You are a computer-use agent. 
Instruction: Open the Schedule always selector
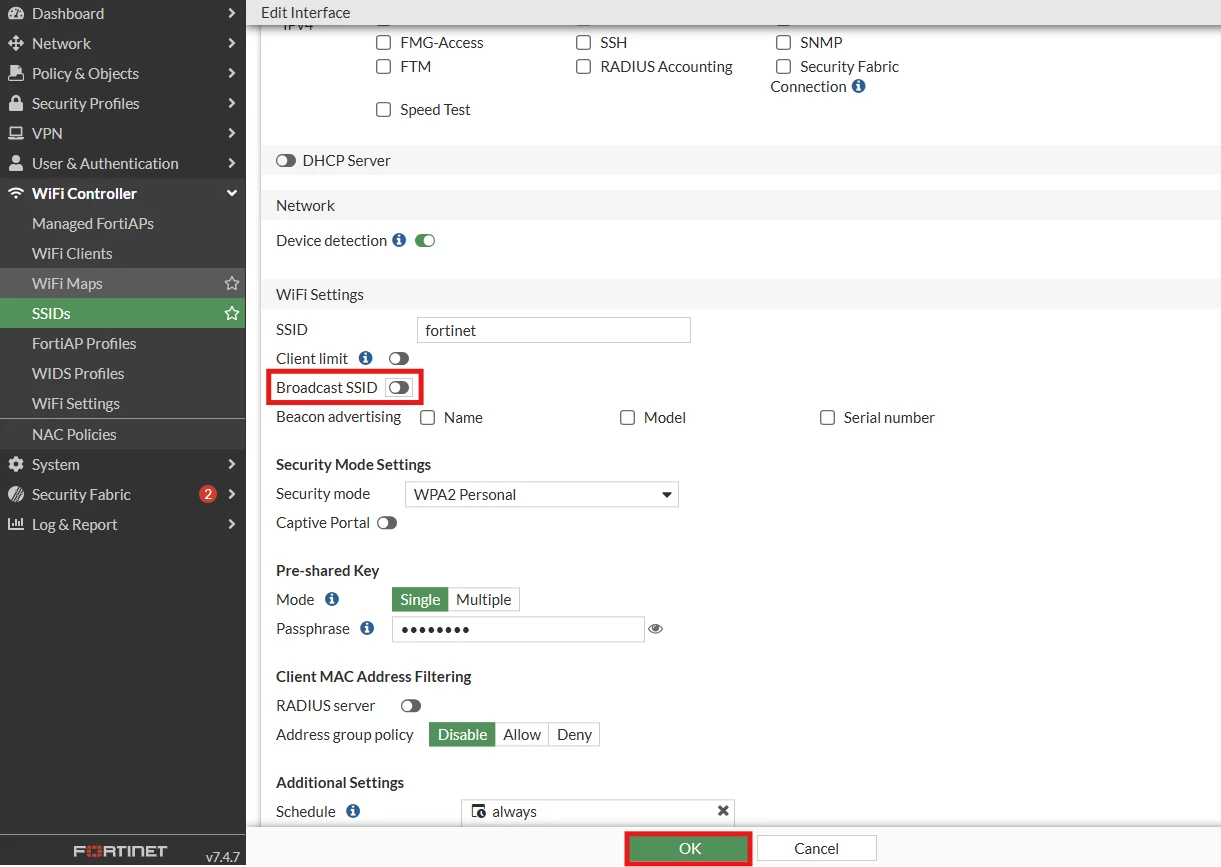pyautogui.click(x=598, y=811)
